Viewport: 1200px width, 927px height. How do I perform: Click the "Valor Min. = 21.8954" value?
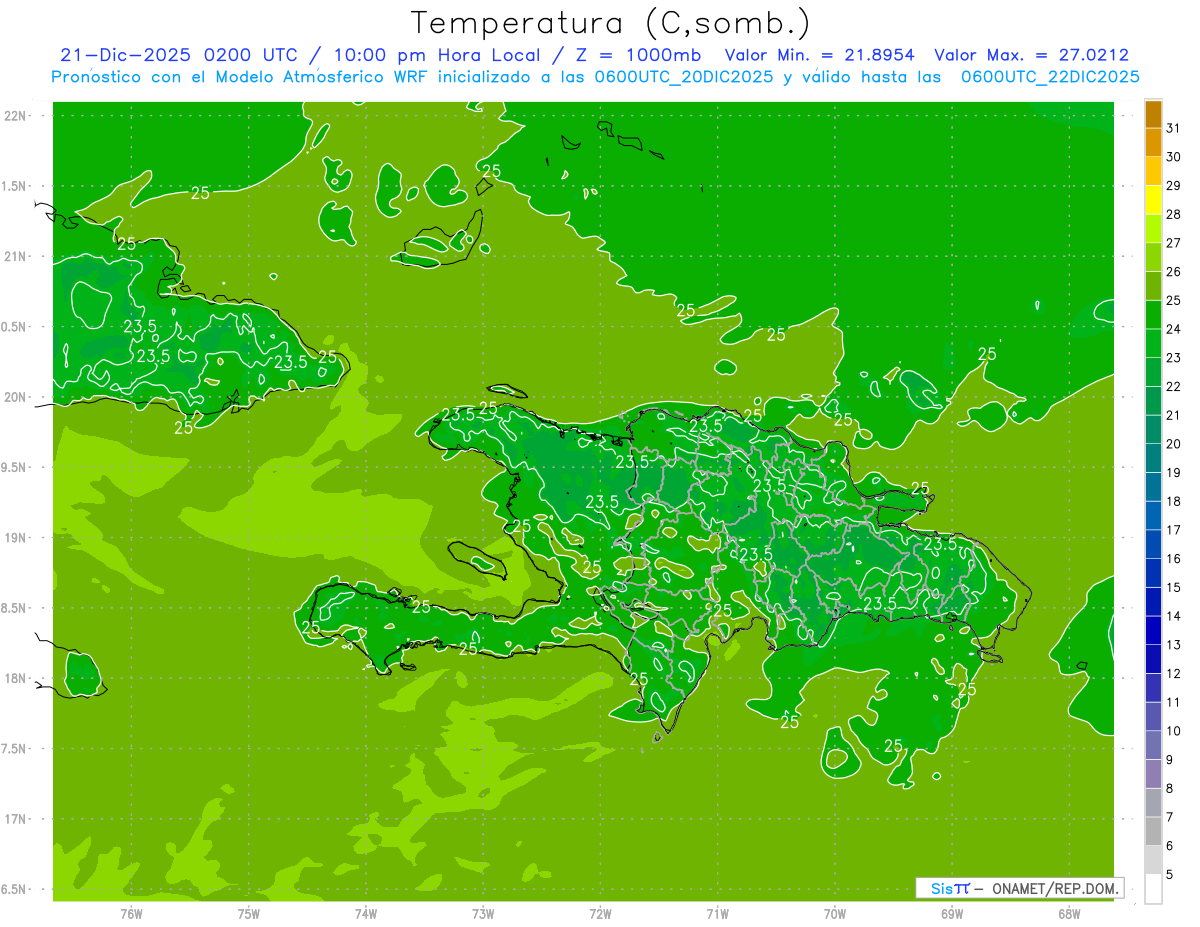819,55
